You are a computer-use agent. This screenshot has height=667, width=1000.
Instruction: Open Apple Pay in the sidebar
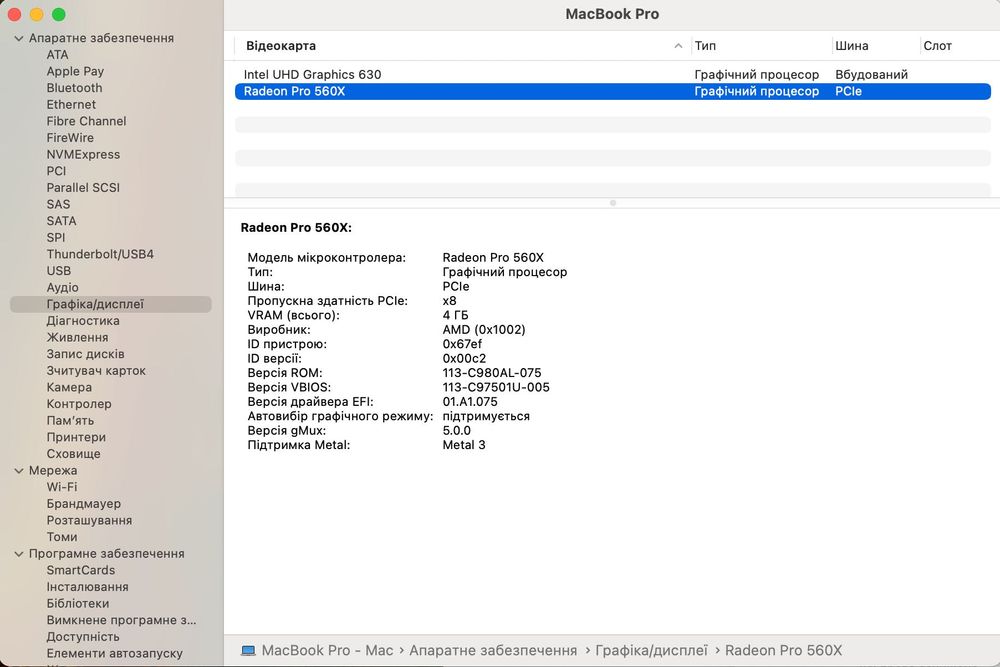coord(75,71)
